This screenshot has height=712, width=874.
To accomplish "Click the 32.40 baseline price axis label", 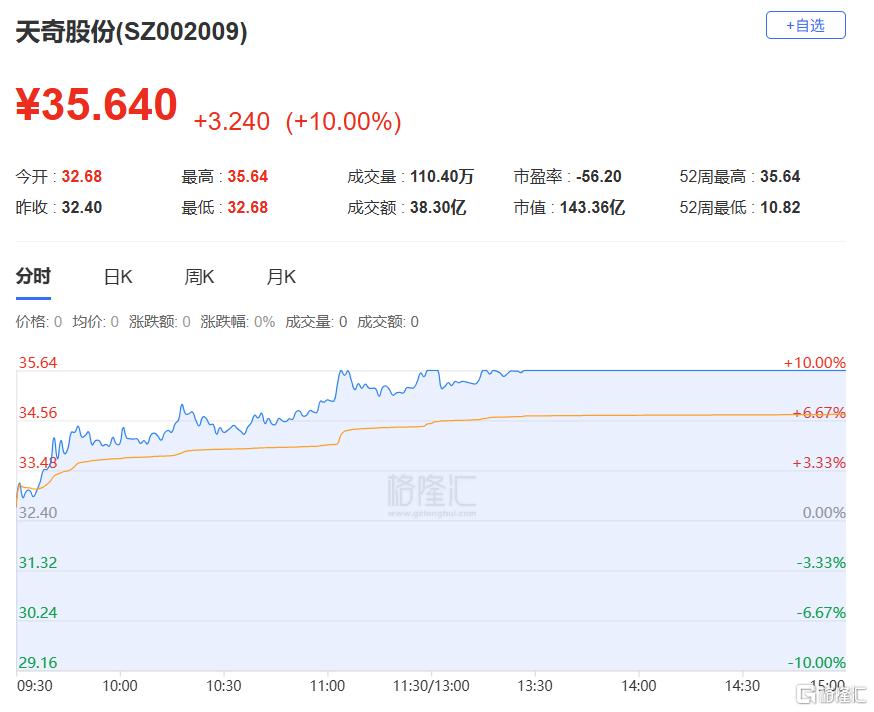I will [37, 512].
